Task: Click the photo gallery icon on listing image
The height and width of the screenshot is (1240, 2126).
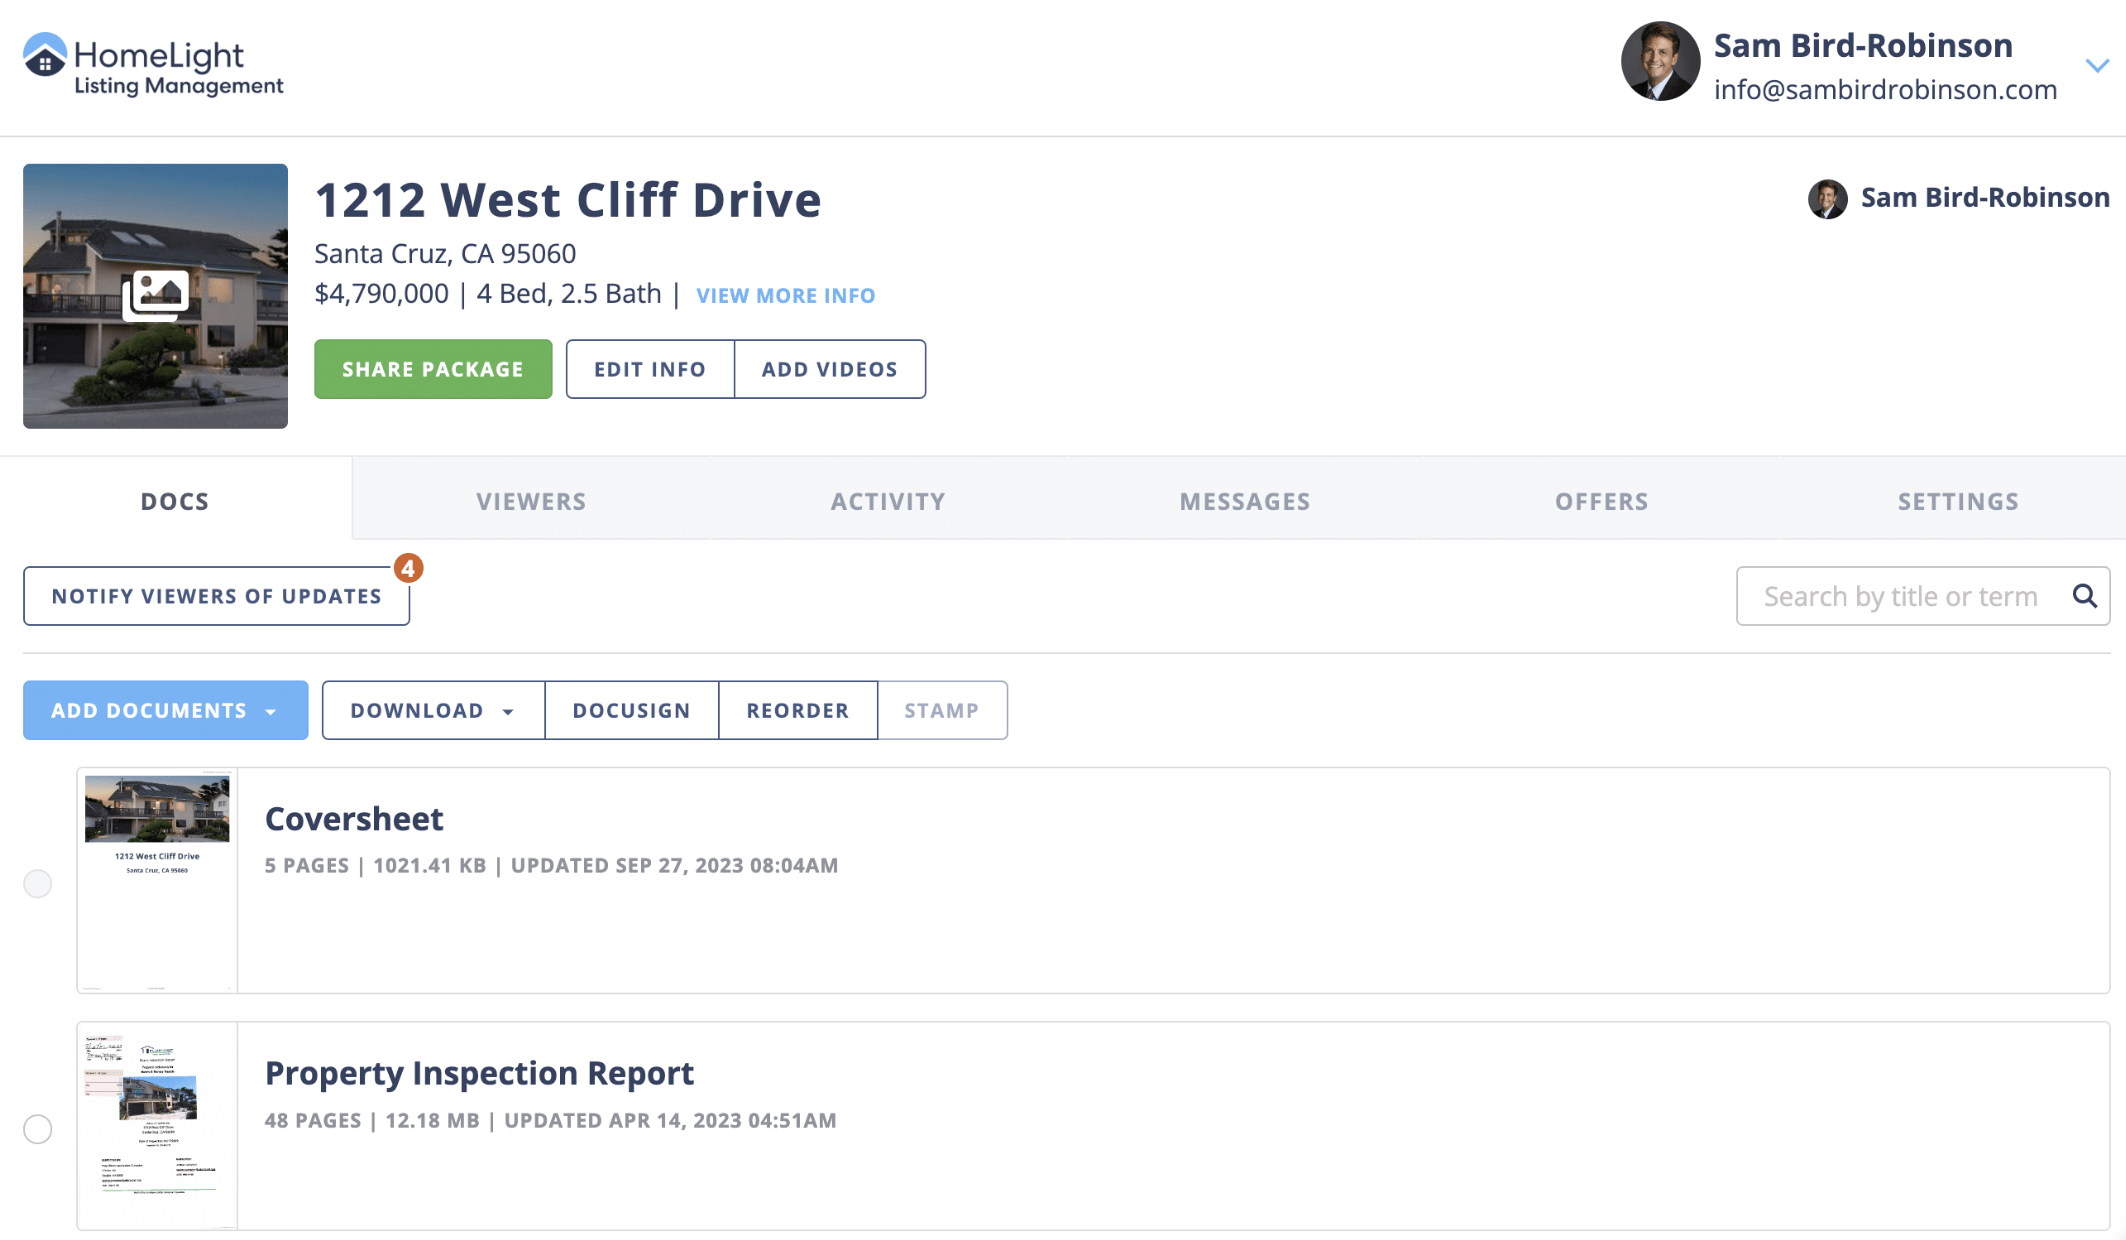Action: pyautogui.click(x=156, y=294)
